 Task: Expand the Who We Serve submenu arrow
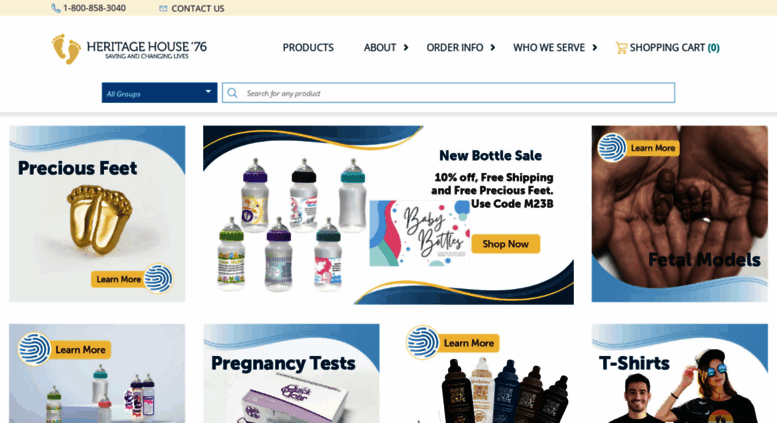(595, 48)
